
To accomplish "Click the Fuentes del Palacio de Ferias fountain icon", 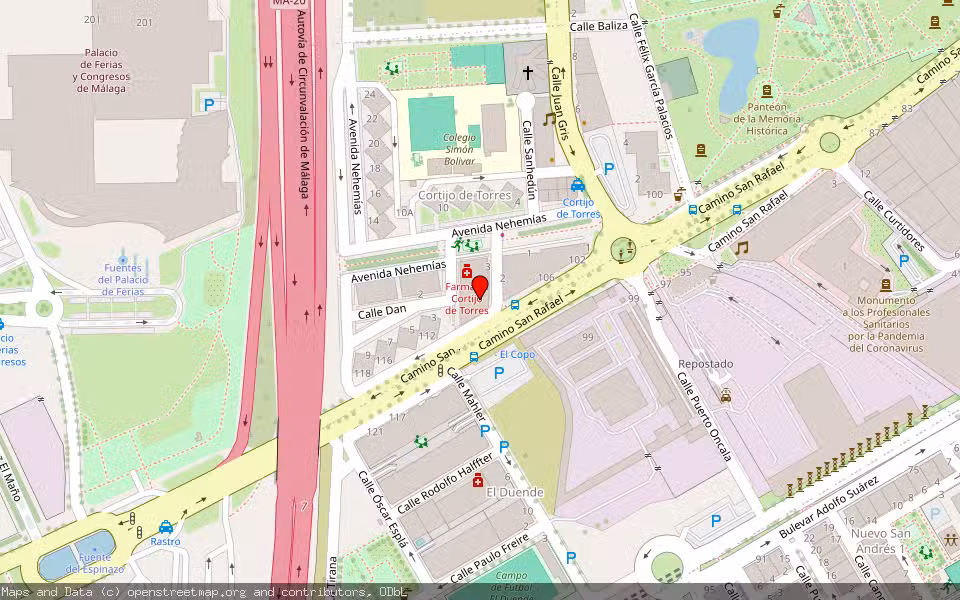I will [x=123, y=260].
